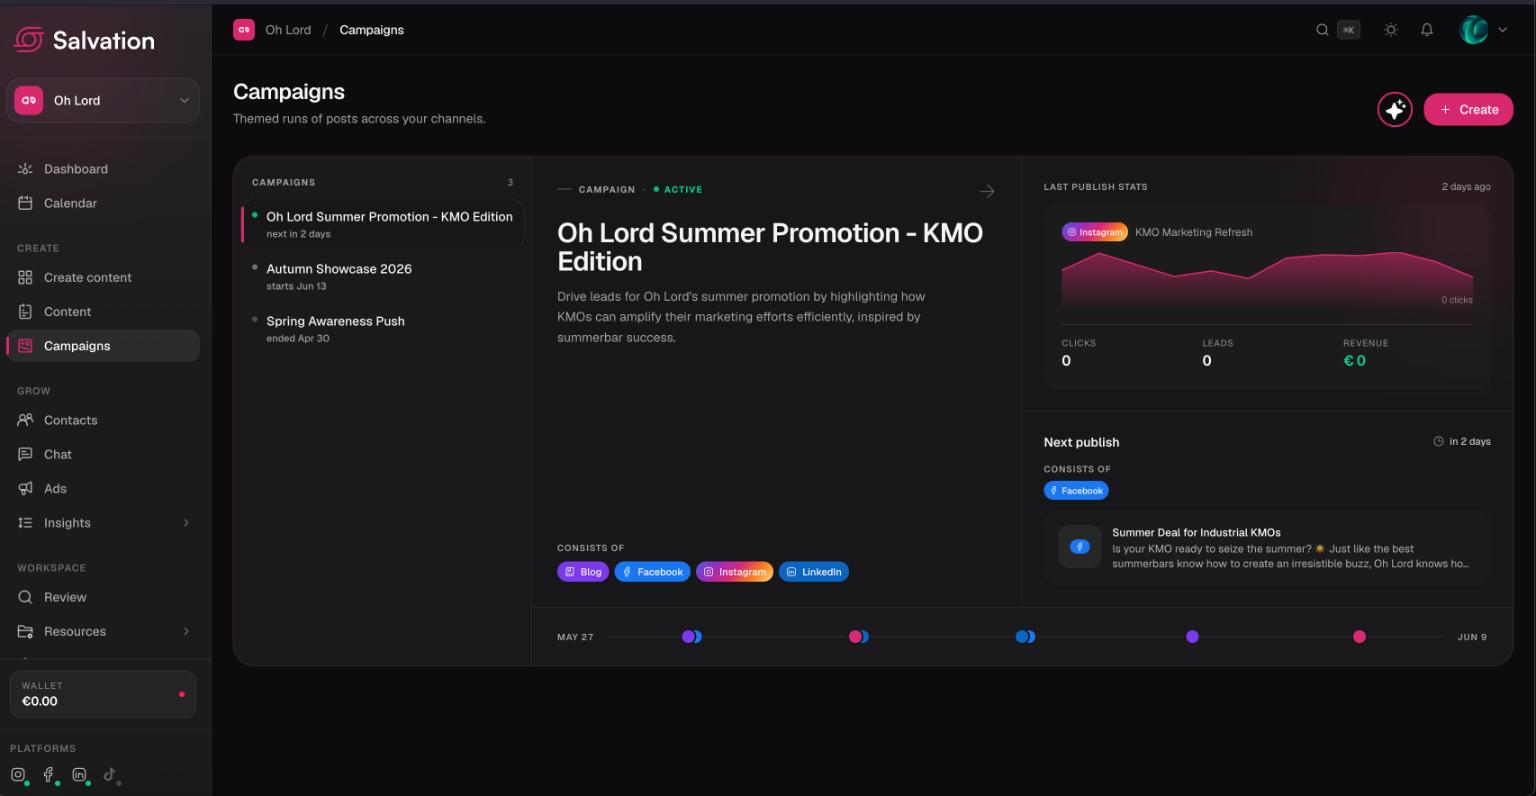Go to Ads in the sidebar
This screenshot has height=796, width=1536.
[x=104, y=488]
